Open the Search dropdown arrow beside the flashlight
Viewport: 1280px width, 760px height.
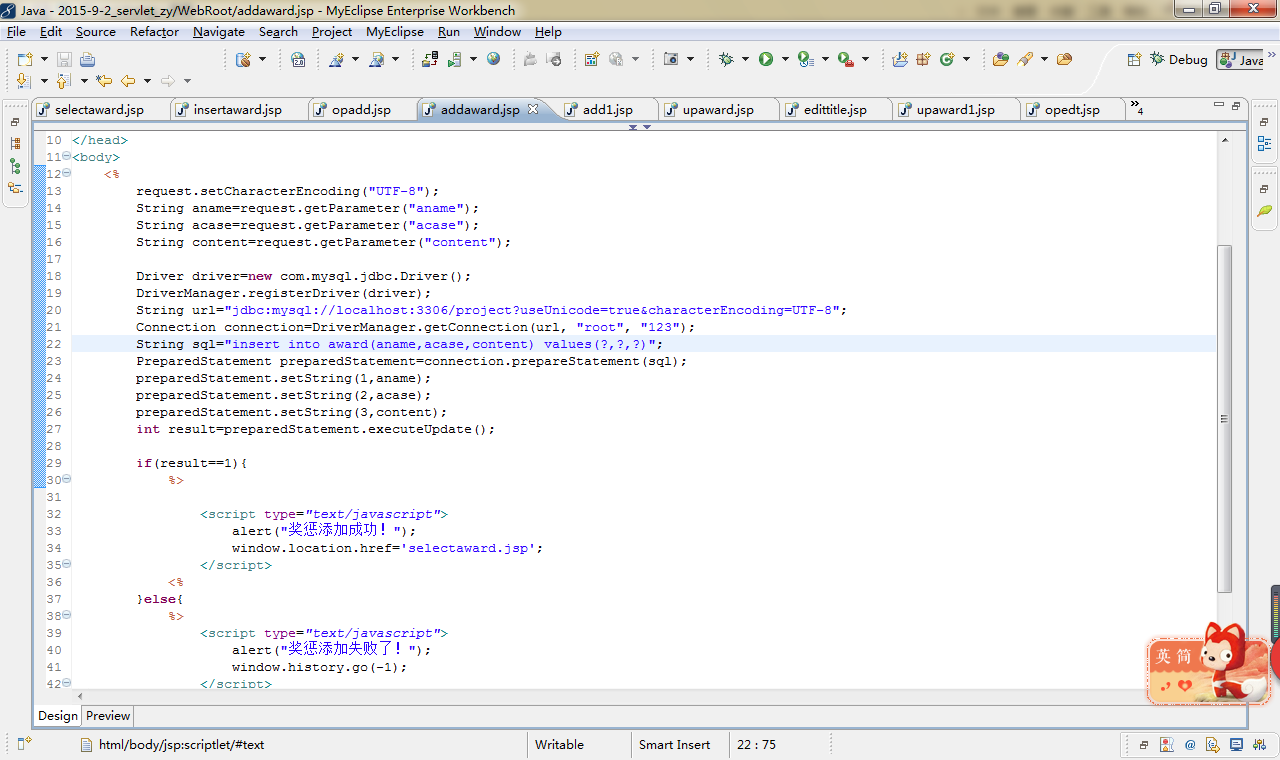[1044, 59]
